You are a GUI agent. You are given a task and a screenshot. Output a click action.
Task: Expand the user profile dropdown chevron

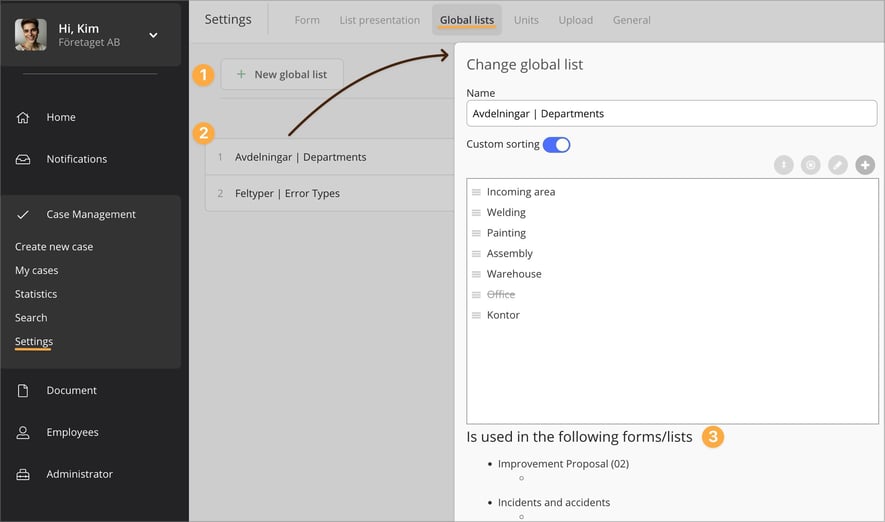(x=153, y=35)
